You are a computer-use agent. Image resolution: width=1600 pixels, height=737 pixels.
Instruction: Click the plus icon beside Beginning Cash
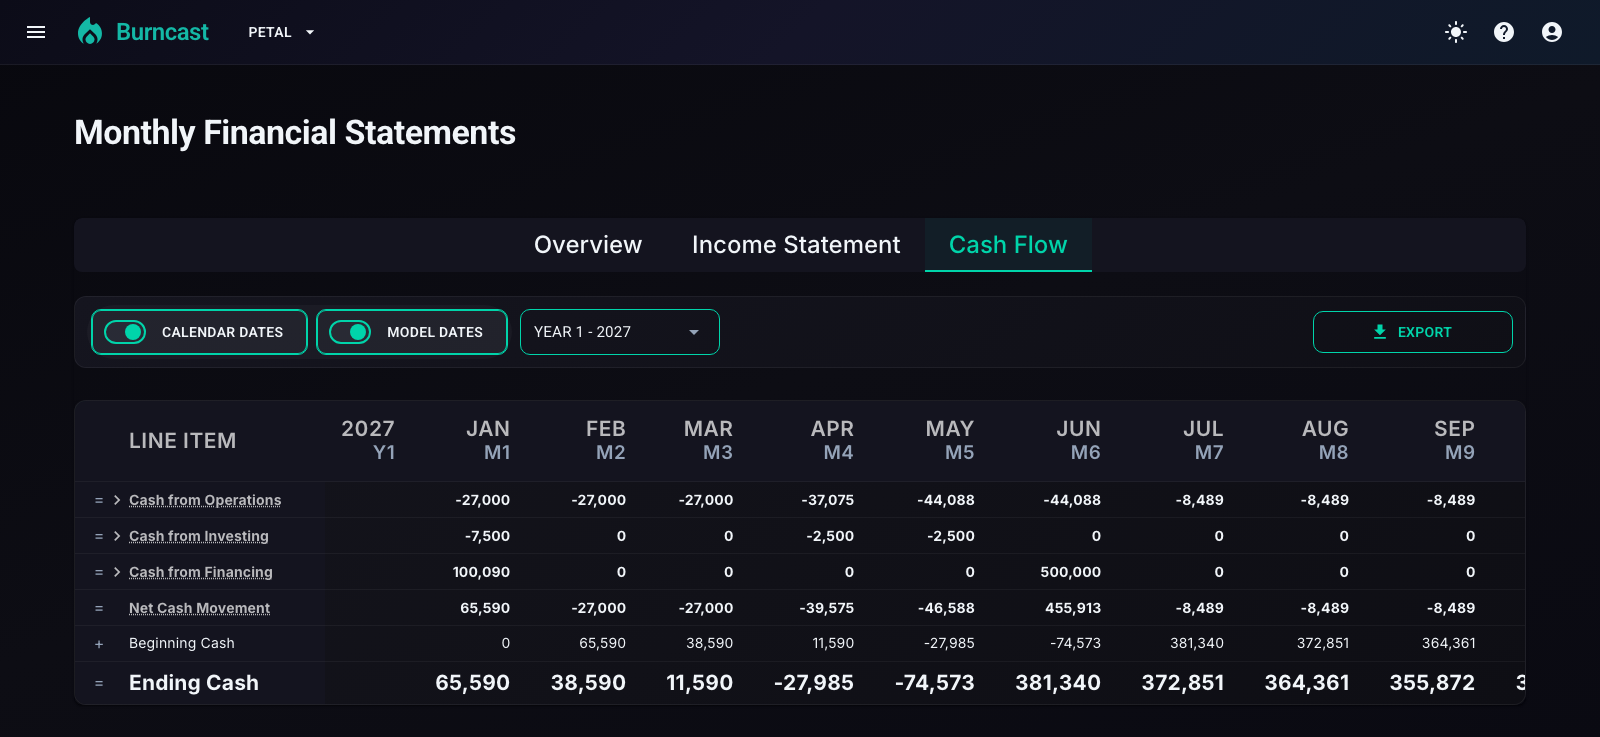(99, 644)
